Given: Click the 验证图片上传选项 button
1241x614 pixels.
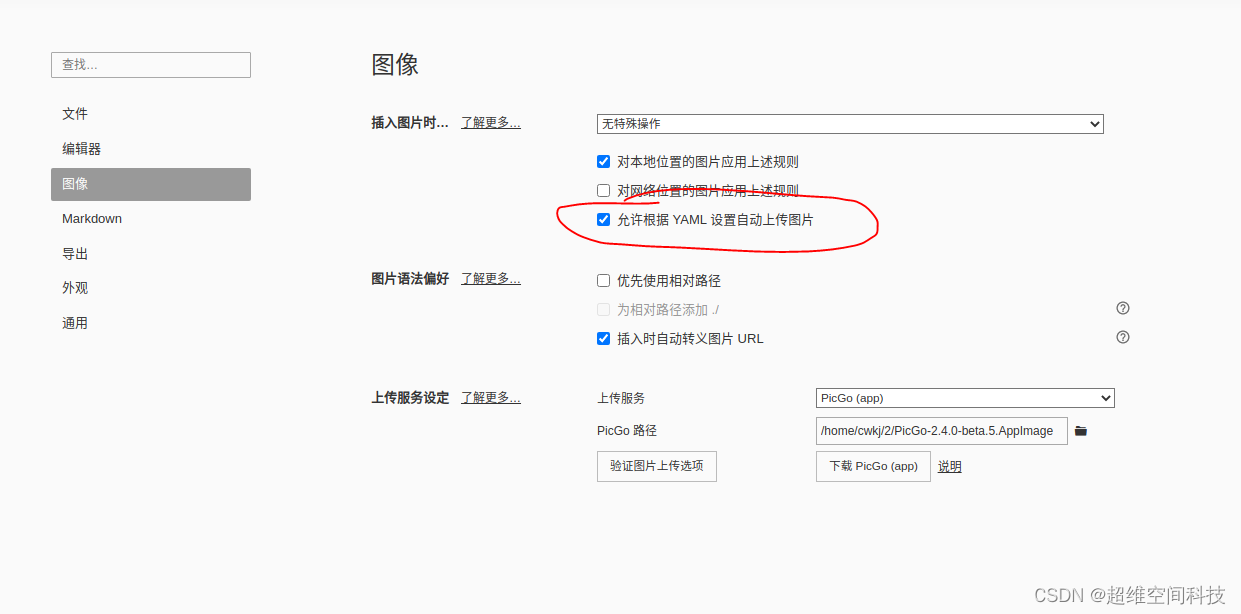Looking at the screenshot, I should (x=656, y=466).
